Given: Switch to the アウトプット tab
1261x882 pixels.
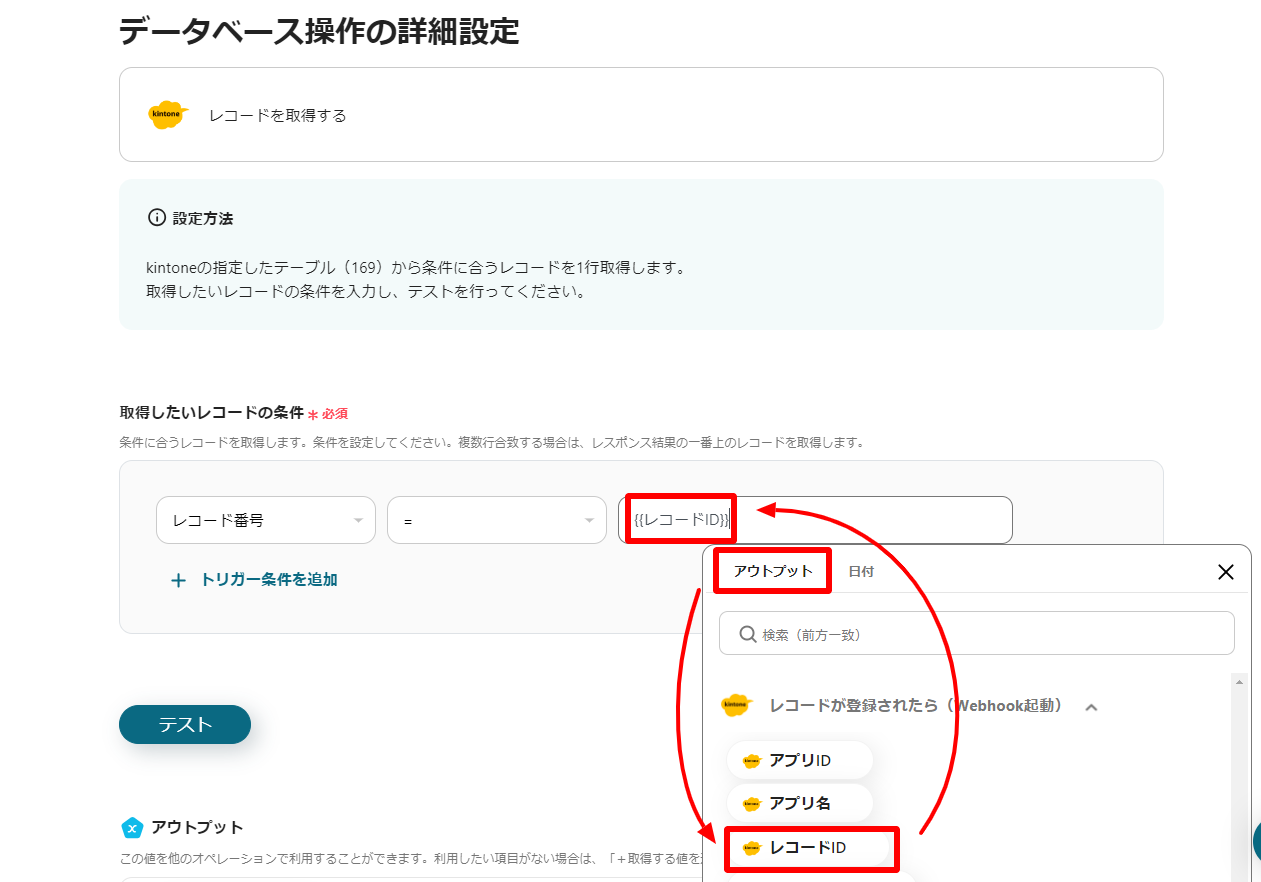Looking at the screenshot, I should [x=773, y=571].
